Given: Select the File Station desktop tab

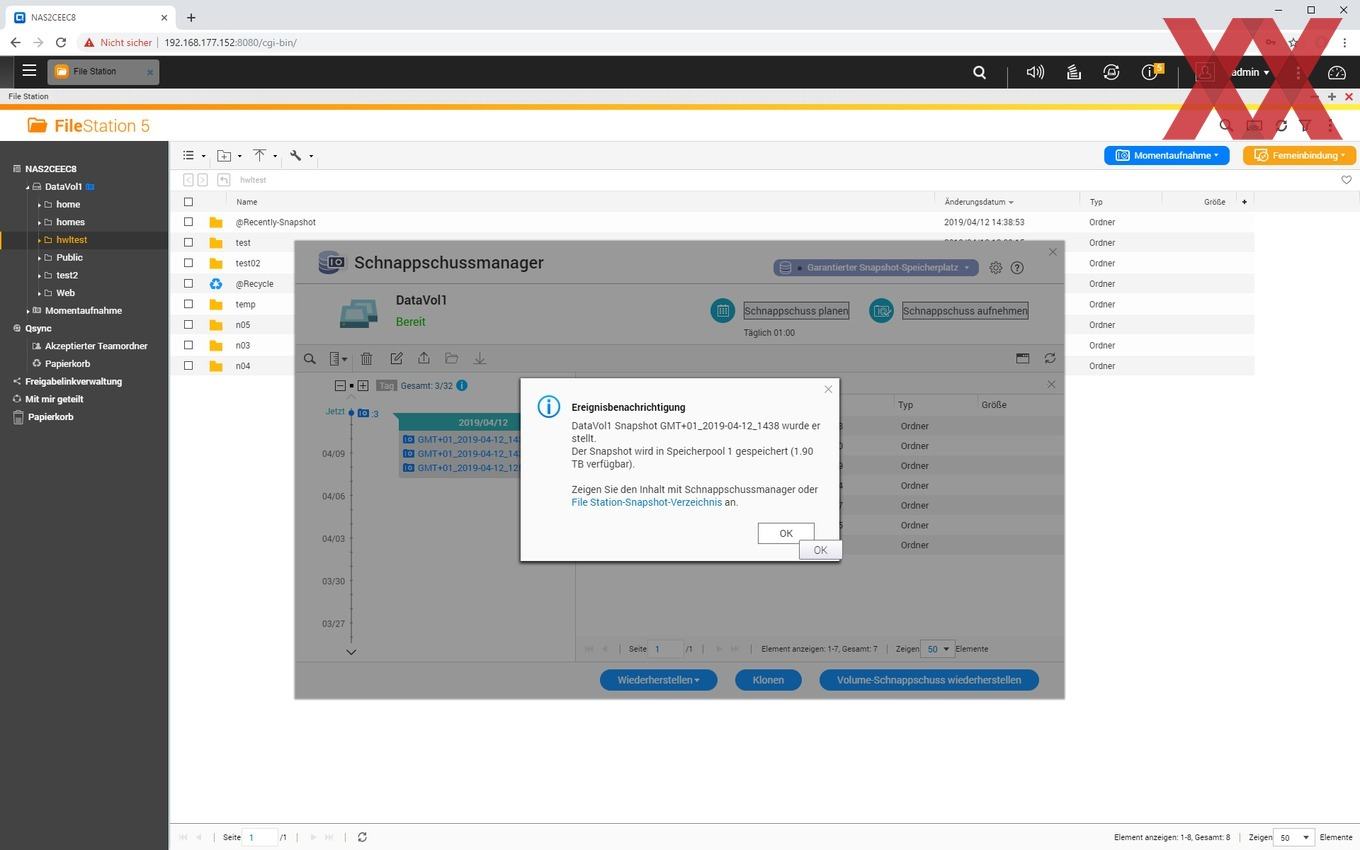Looking at the screenshot, I should pos(103,72).
